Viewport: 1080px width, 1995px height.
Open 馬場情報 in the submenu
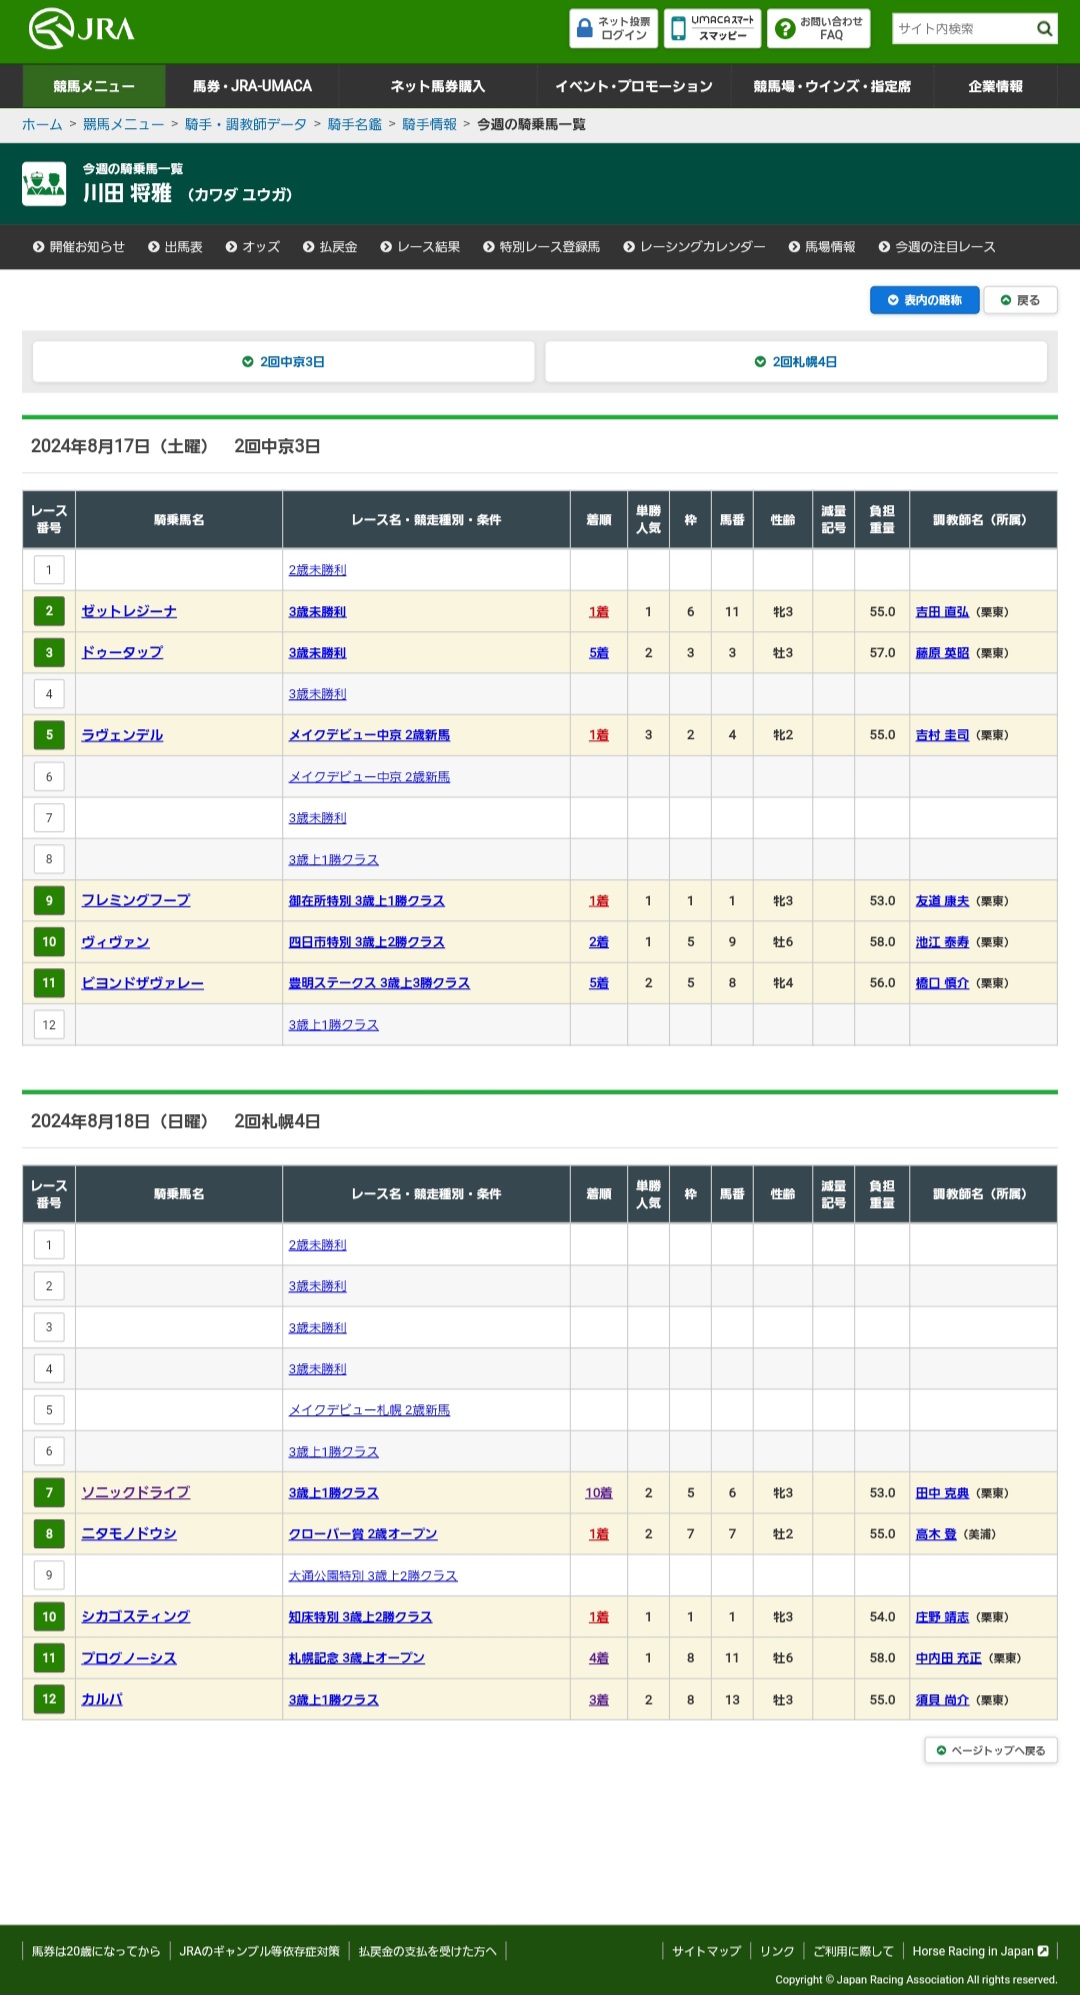(x=822, y=247)
